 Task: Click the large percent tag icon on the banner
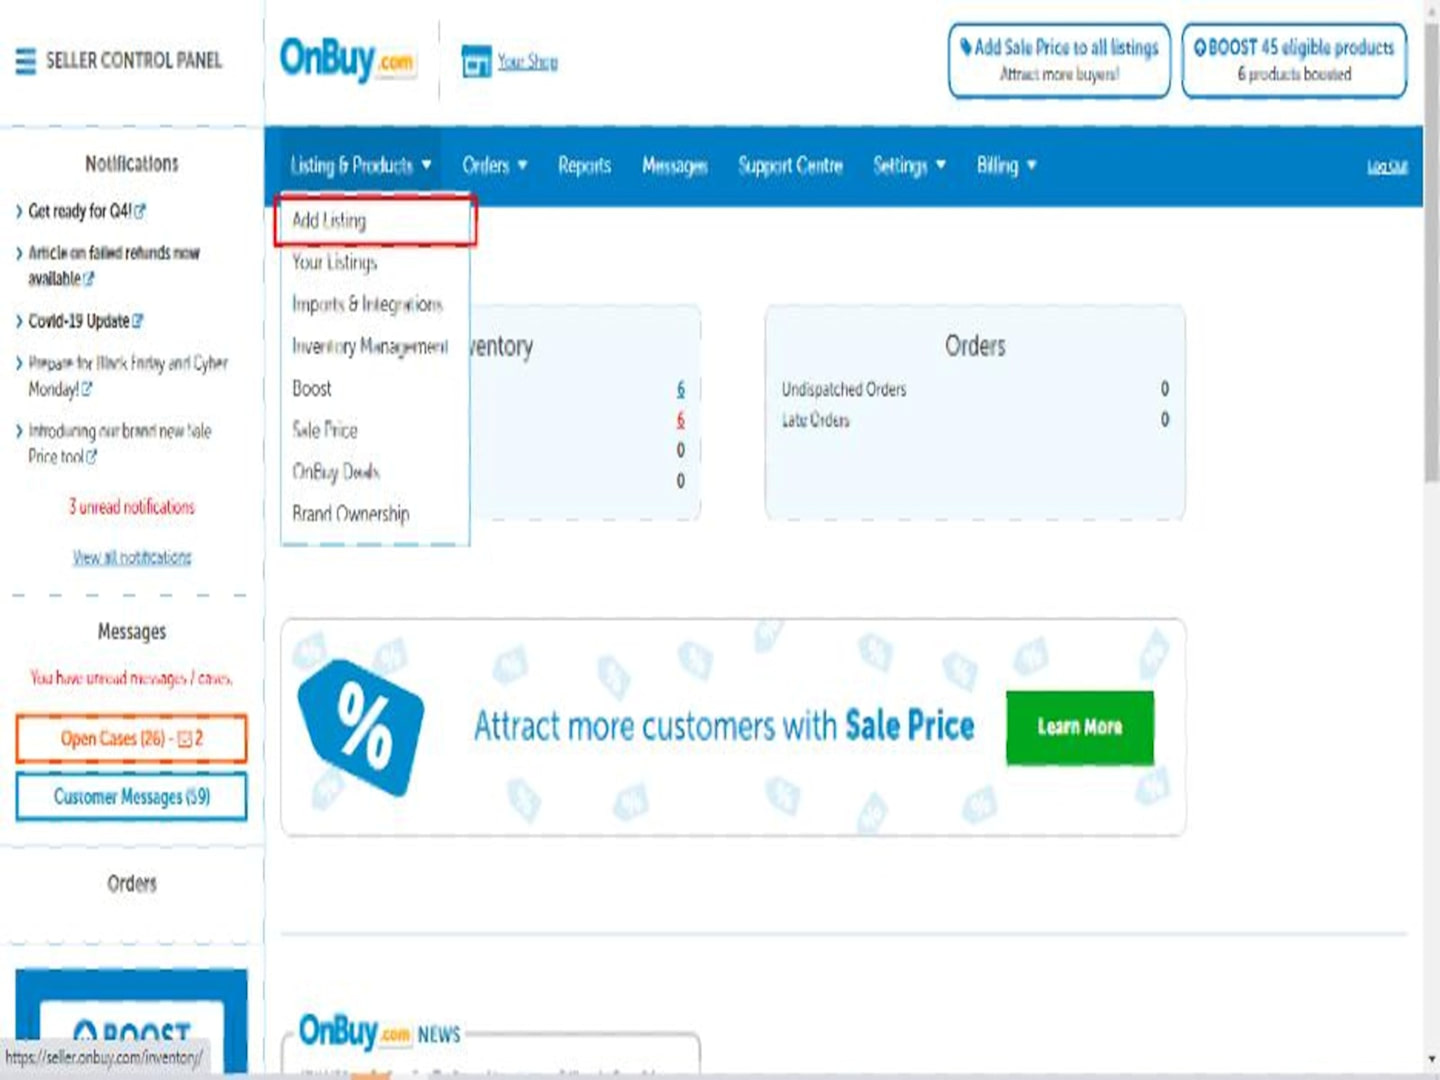point(361,727)
